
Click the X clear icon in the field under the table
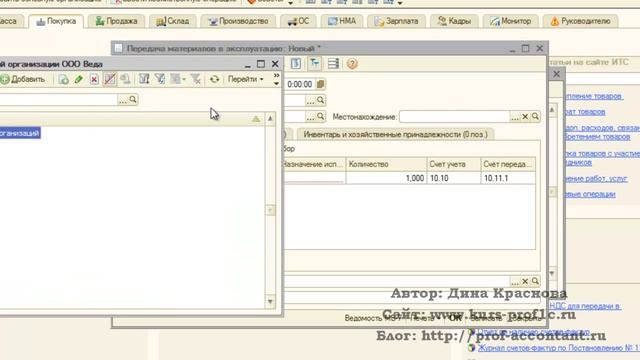pos(525,281)
